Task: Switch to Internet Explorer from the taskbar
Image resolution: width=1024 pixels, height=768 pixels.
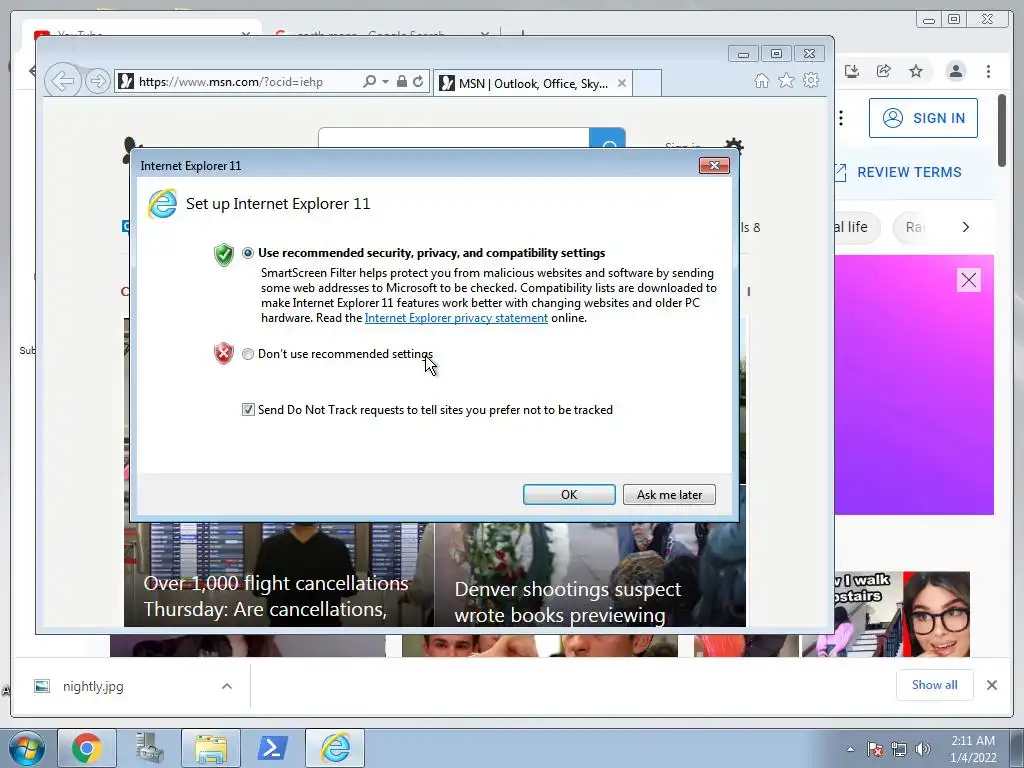Action: [335, 748]
